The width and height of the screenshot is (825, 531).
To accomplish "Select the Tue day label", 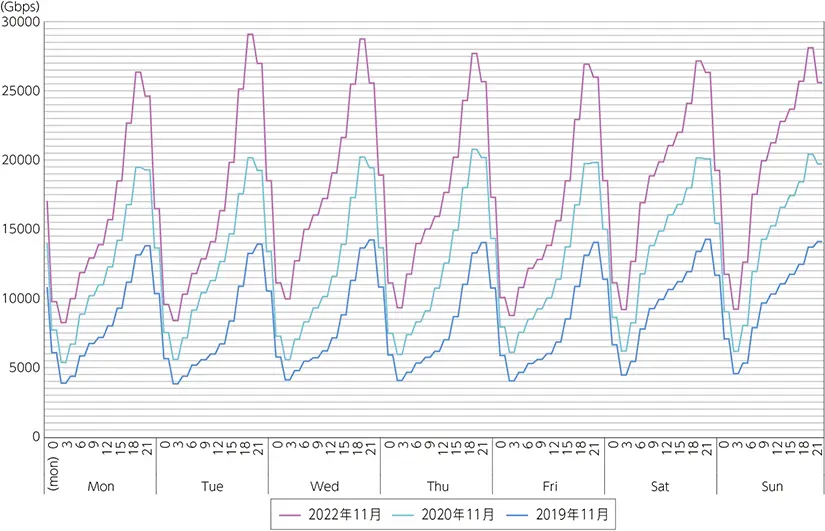I will 212,486.
